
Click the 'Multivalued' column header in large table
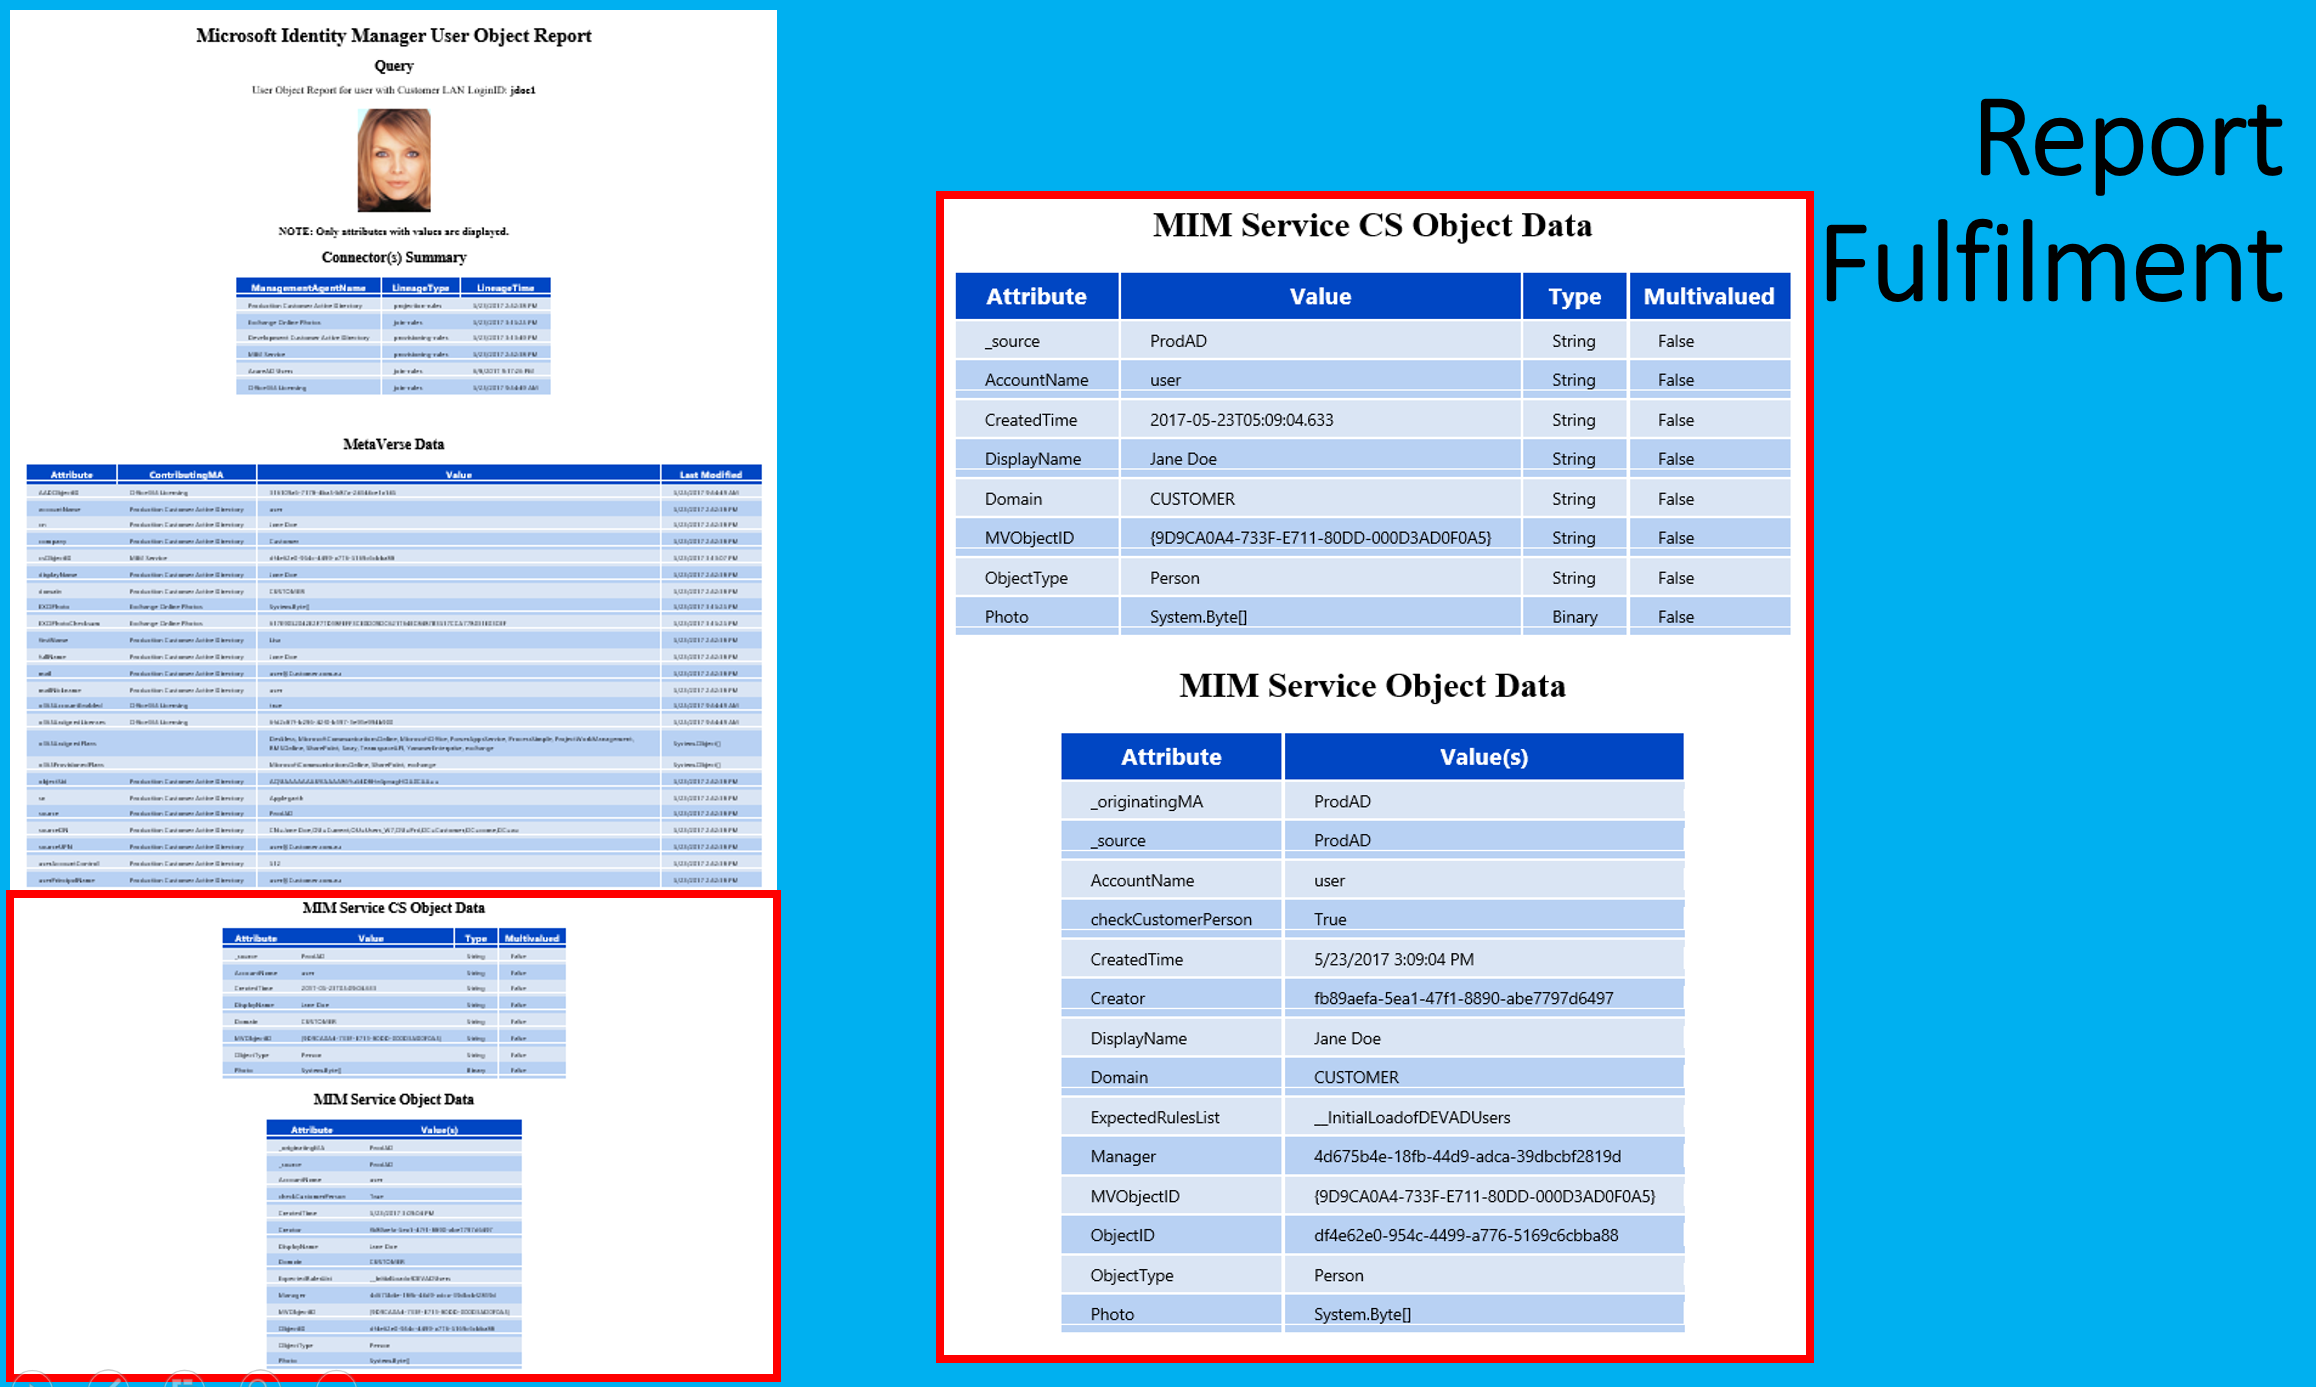[x=1708, y=296]
